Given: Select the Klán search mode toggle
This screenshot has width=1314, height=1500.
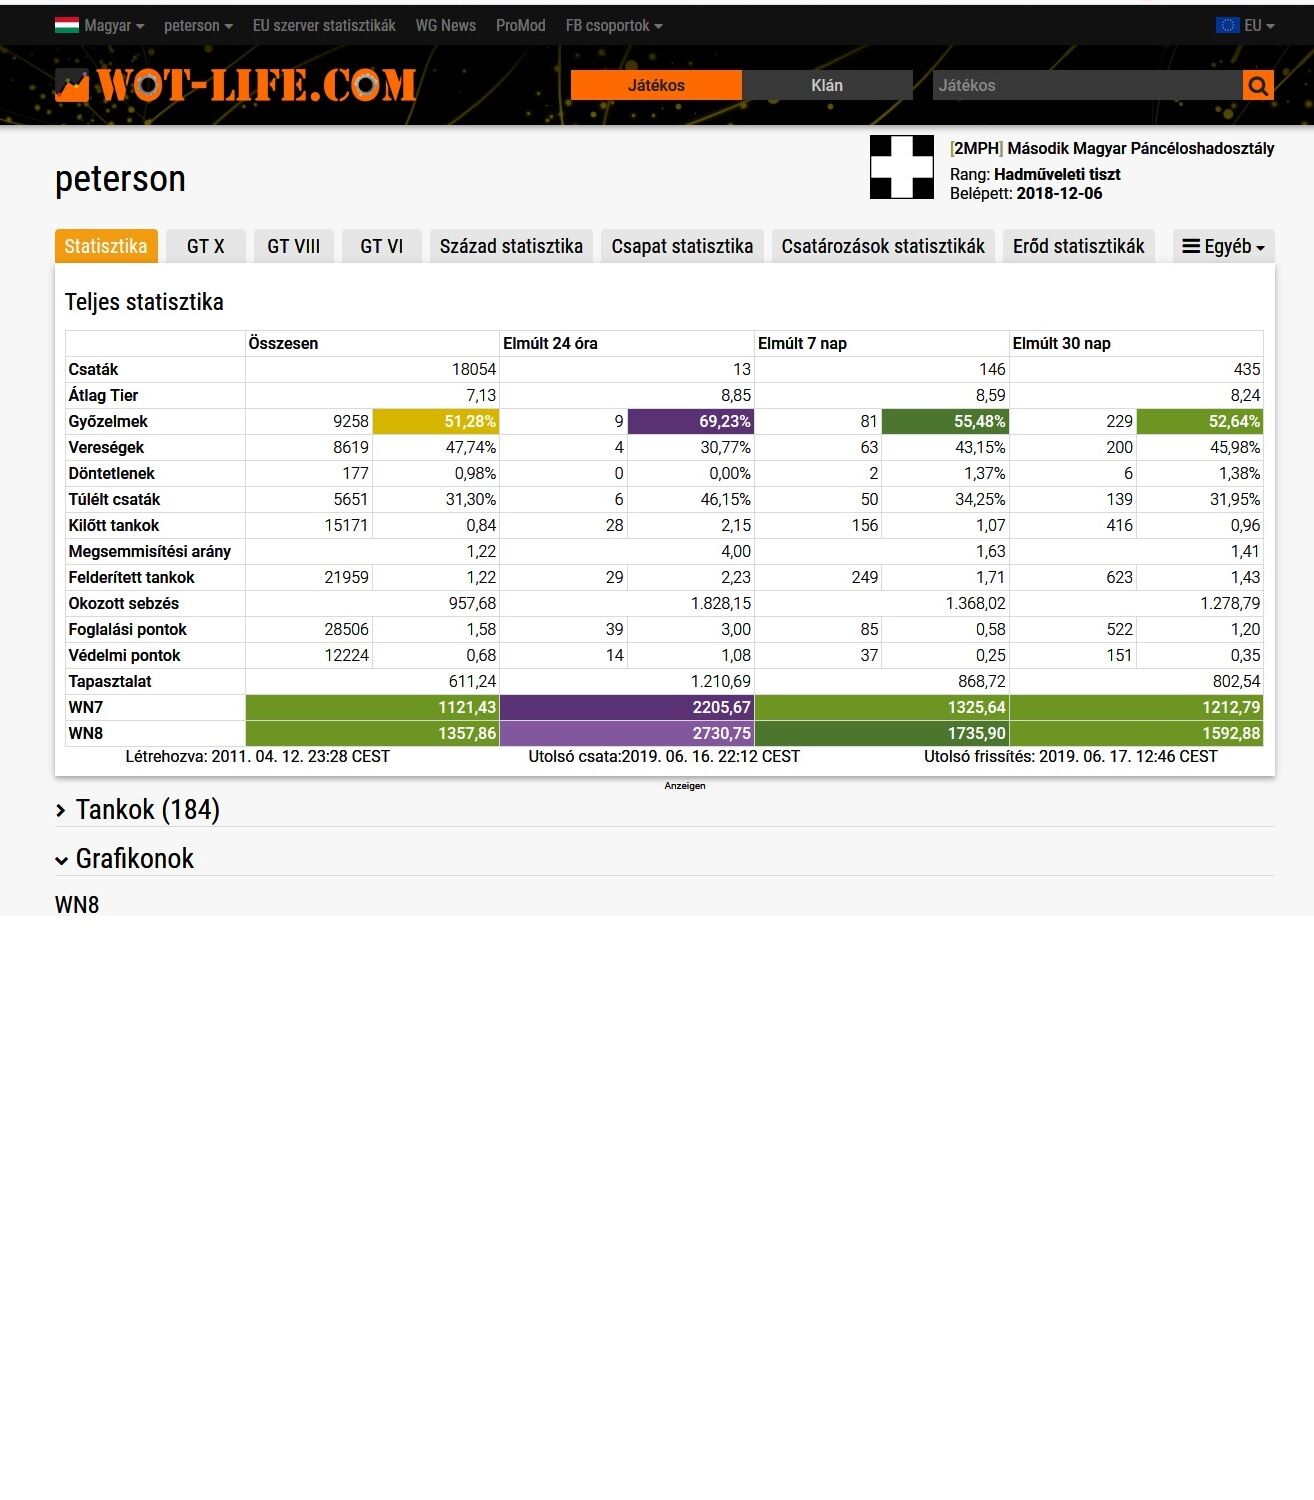Looking at the screenshot, I should (827, 85).
